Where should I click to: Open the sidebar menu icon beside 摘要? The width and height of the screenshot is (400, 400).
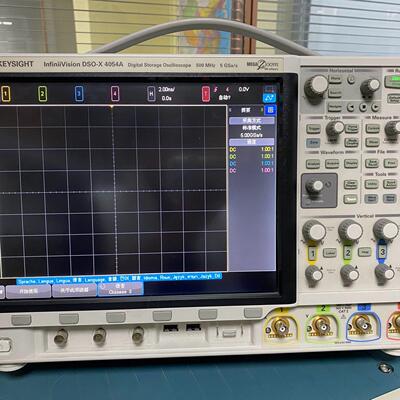pyautogui.click(x=270, y=110)
